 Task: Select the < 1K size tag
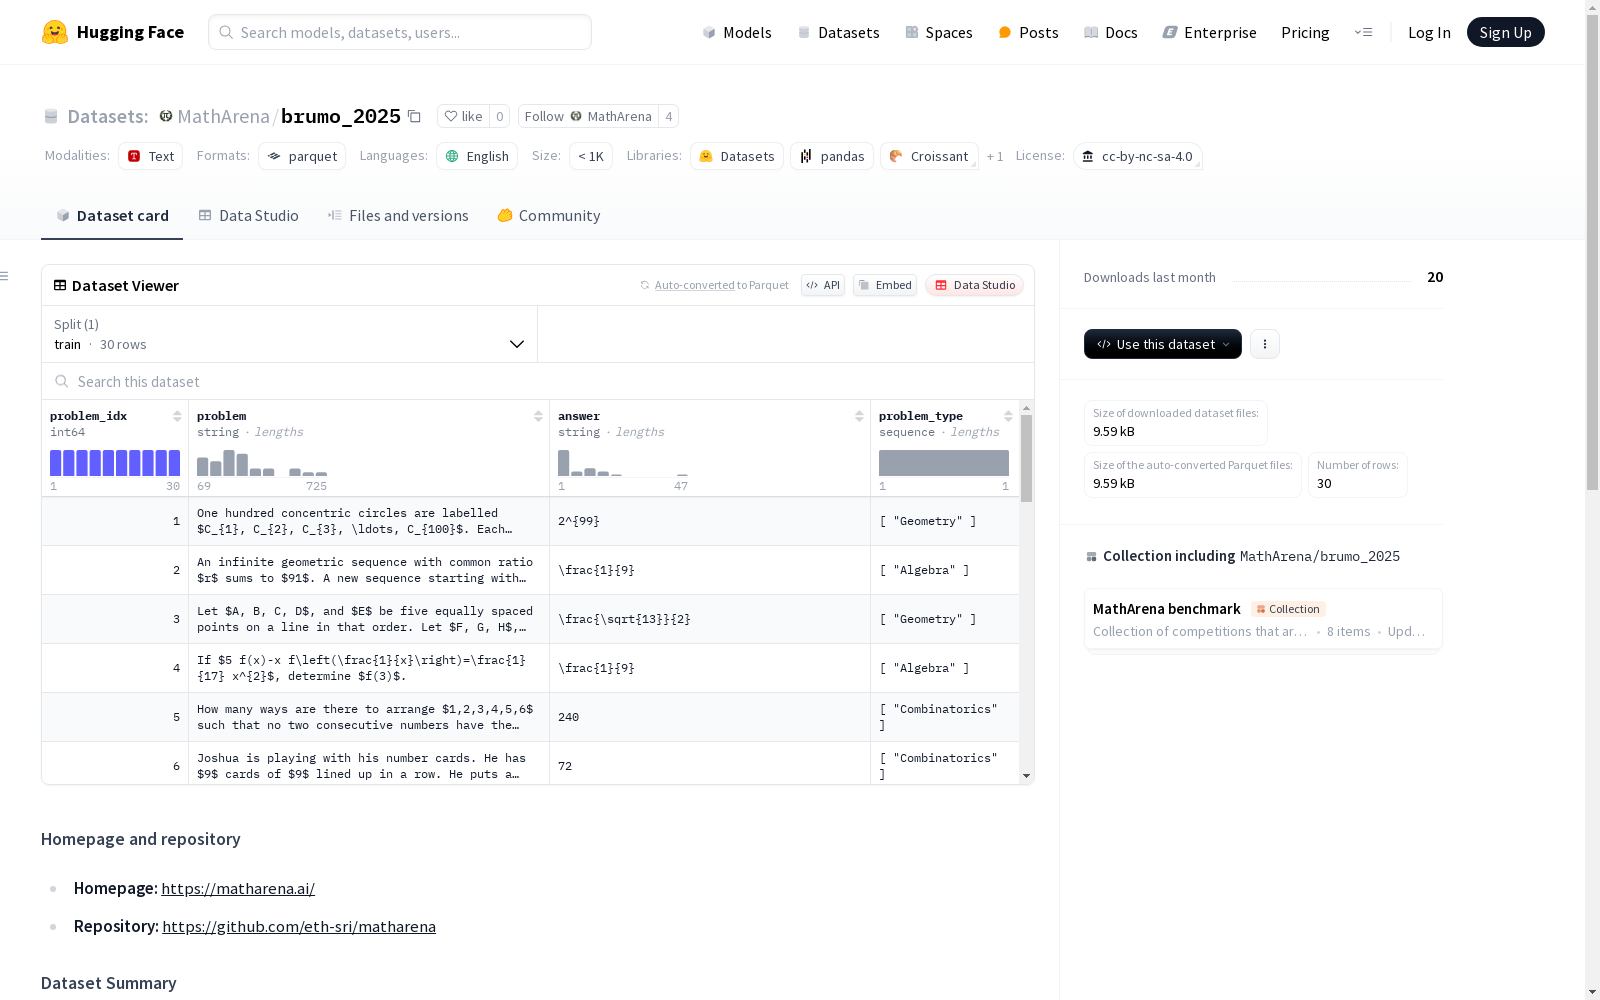click(591, 156)
